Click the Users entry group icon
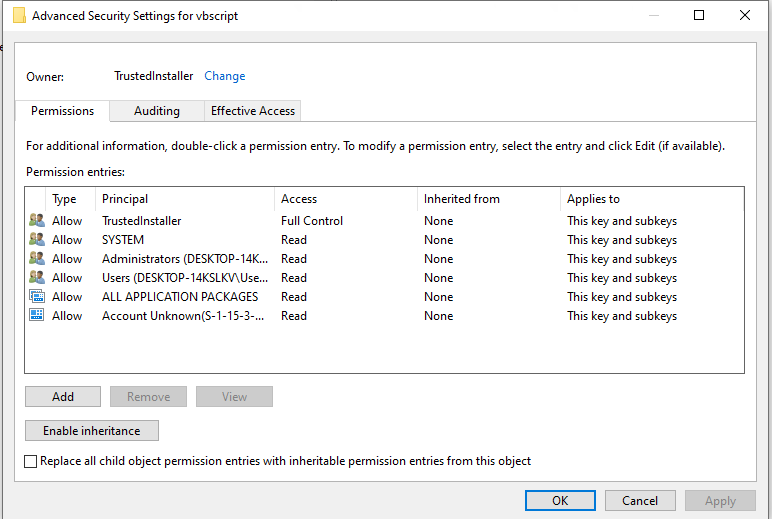Screen dimensions: 772x519 click(37, 278)
